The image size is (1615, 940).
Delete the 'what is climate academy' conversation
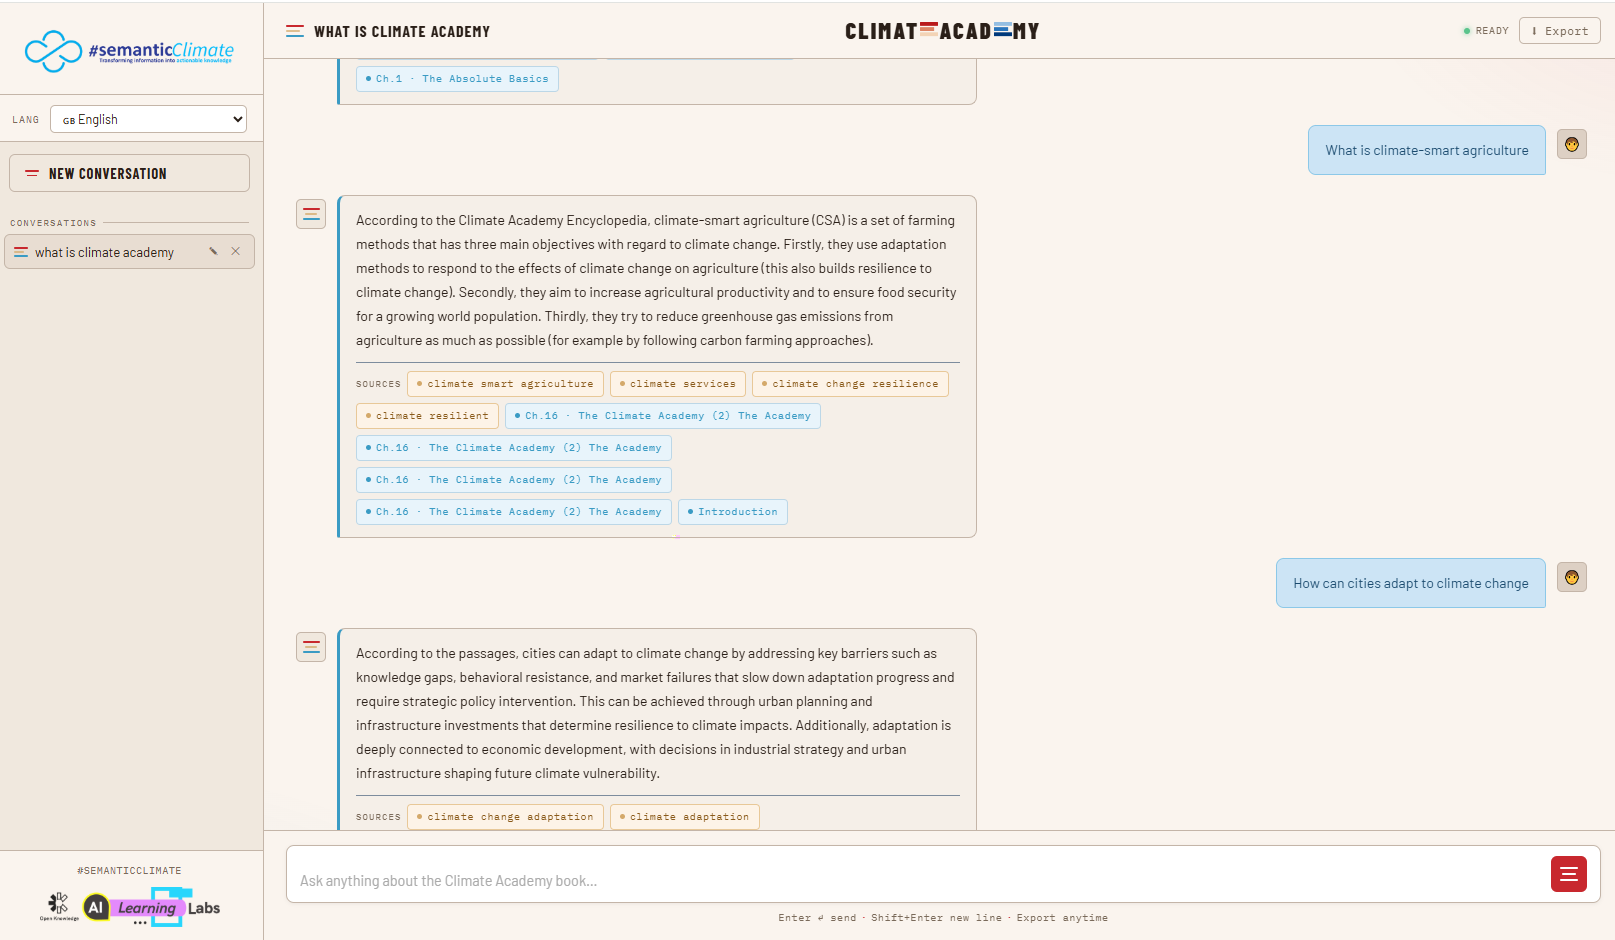coord(236,251)
